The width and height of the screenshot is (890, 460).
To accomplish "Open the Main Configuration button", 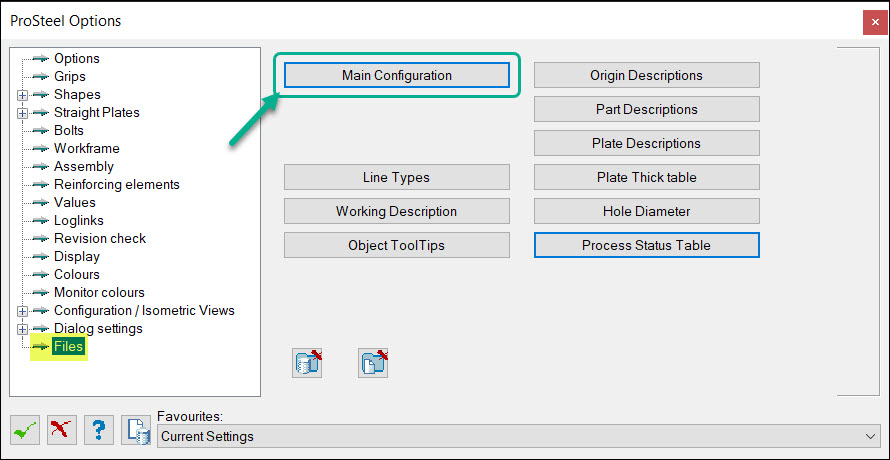I will pyautogui.click(x=397, y=75).
